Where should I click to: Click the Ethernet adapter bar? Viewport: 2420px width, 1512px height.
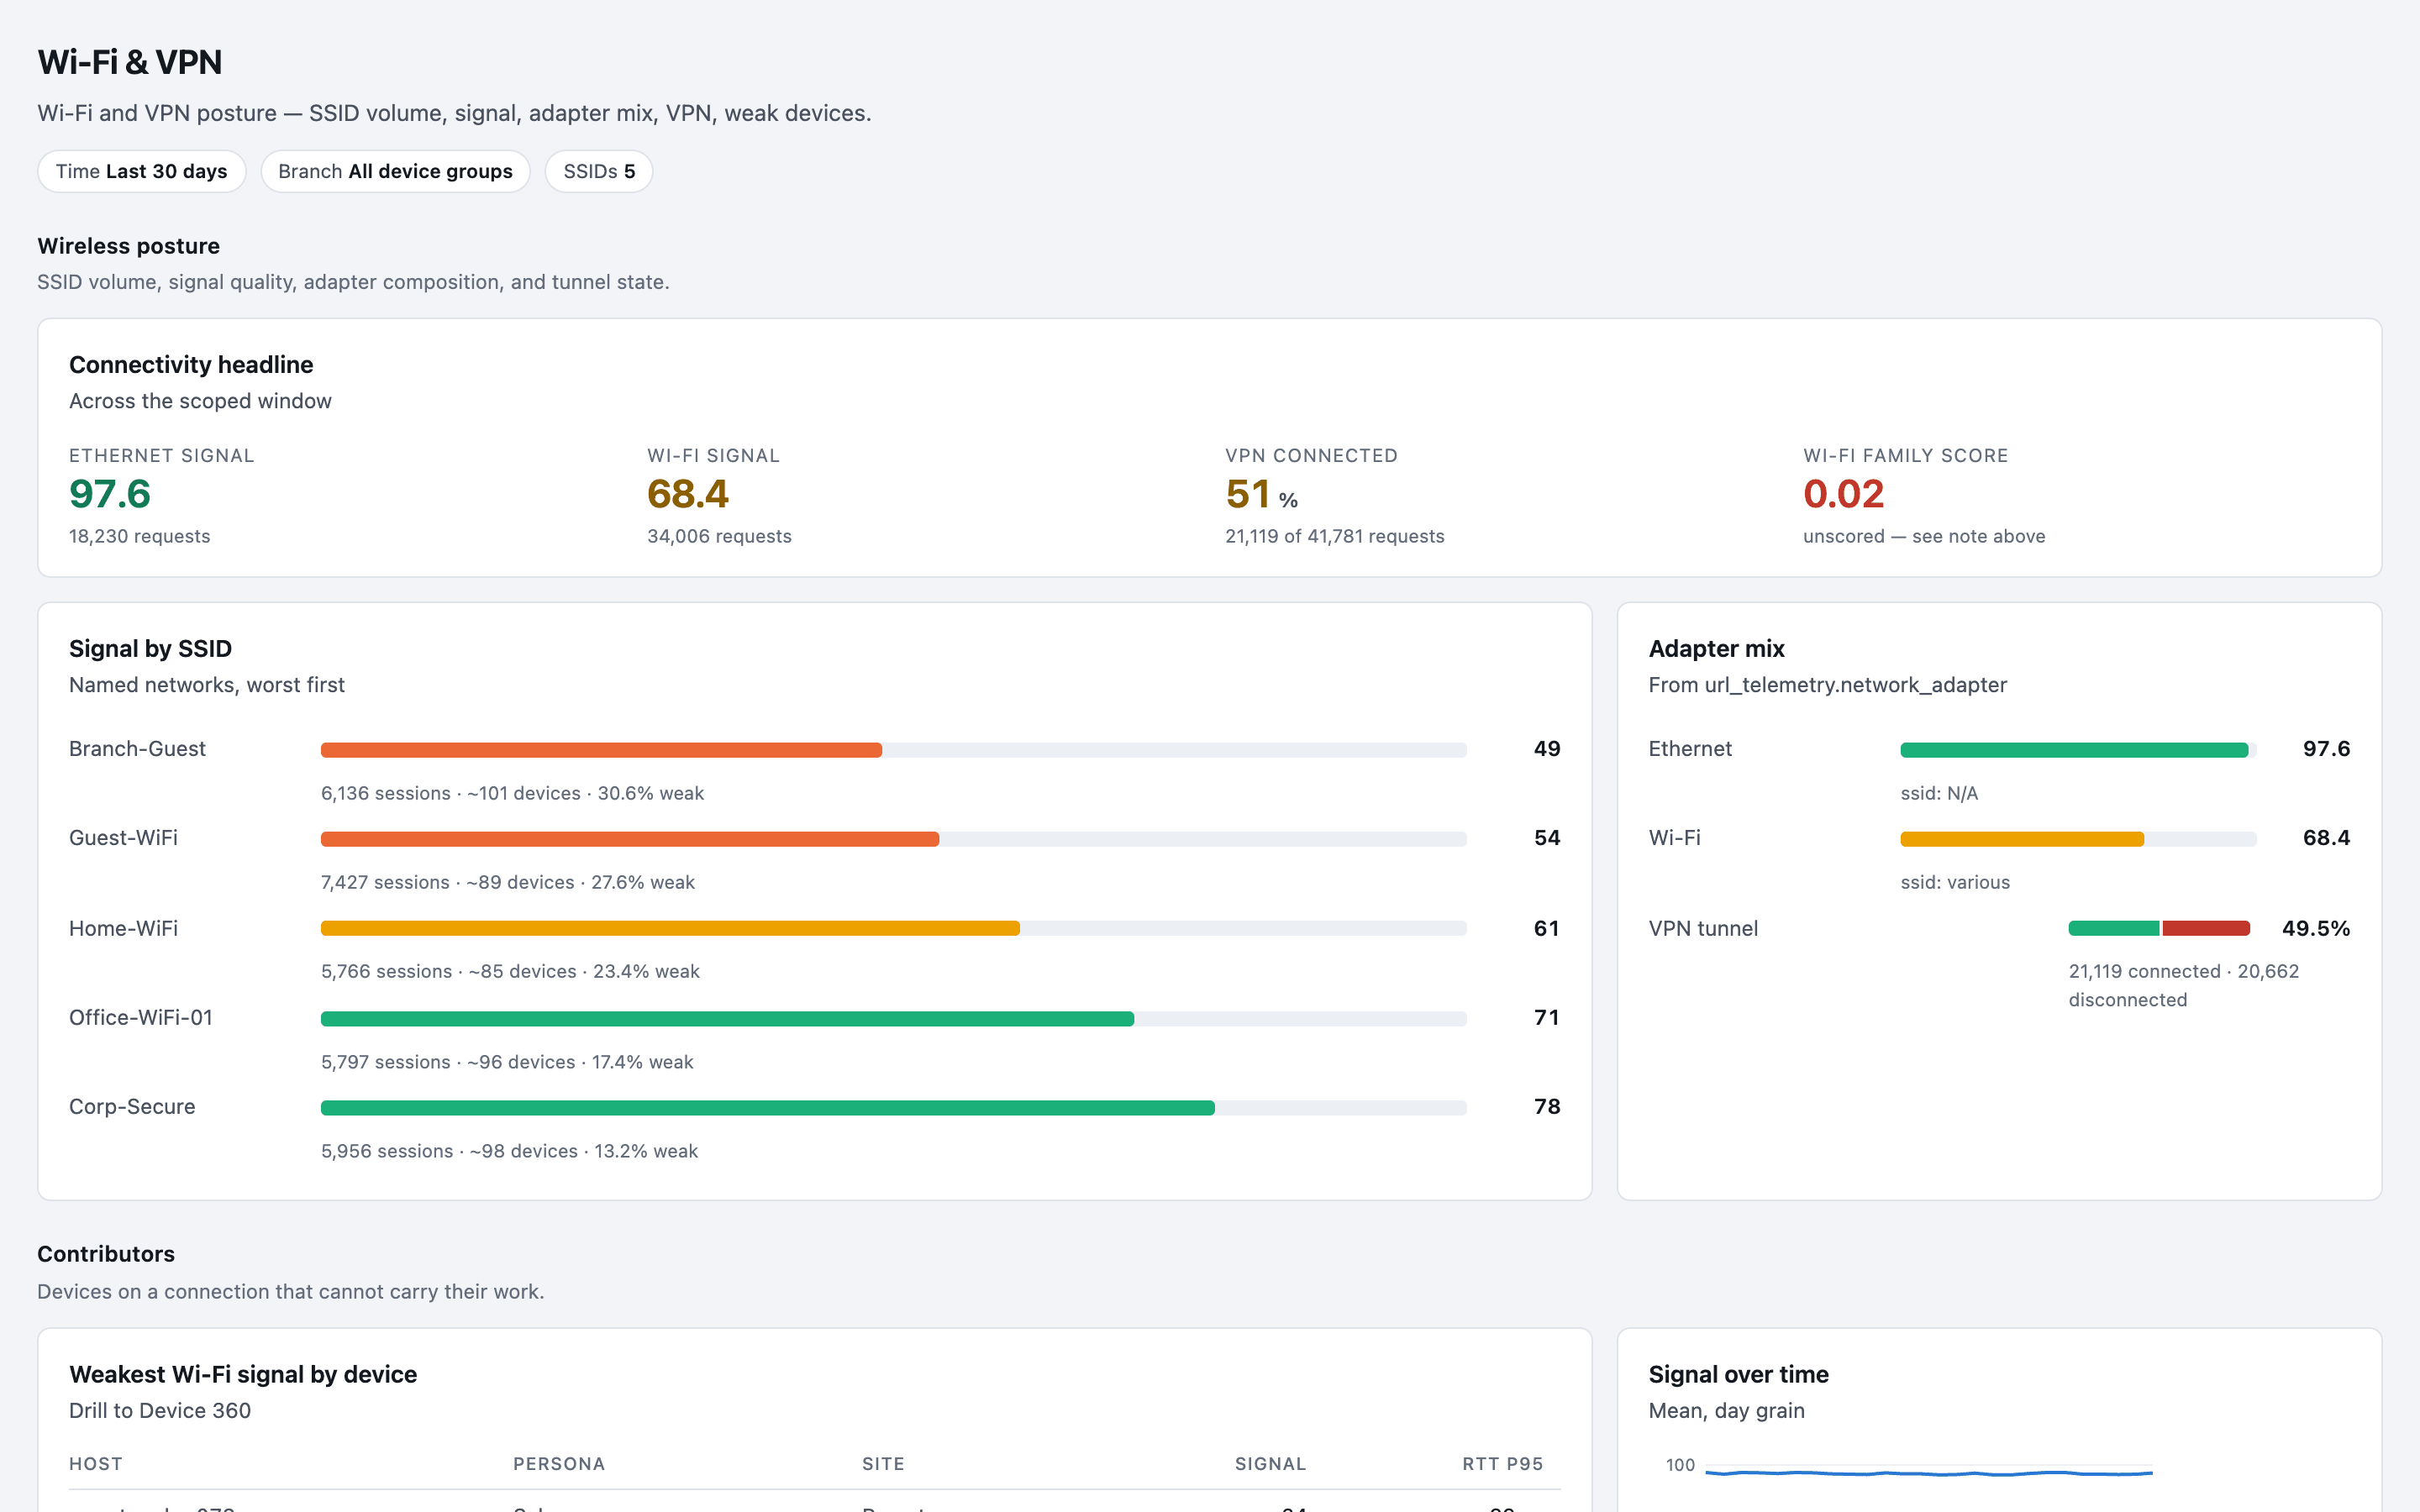pyautogui.click(x=2078, y=750)
